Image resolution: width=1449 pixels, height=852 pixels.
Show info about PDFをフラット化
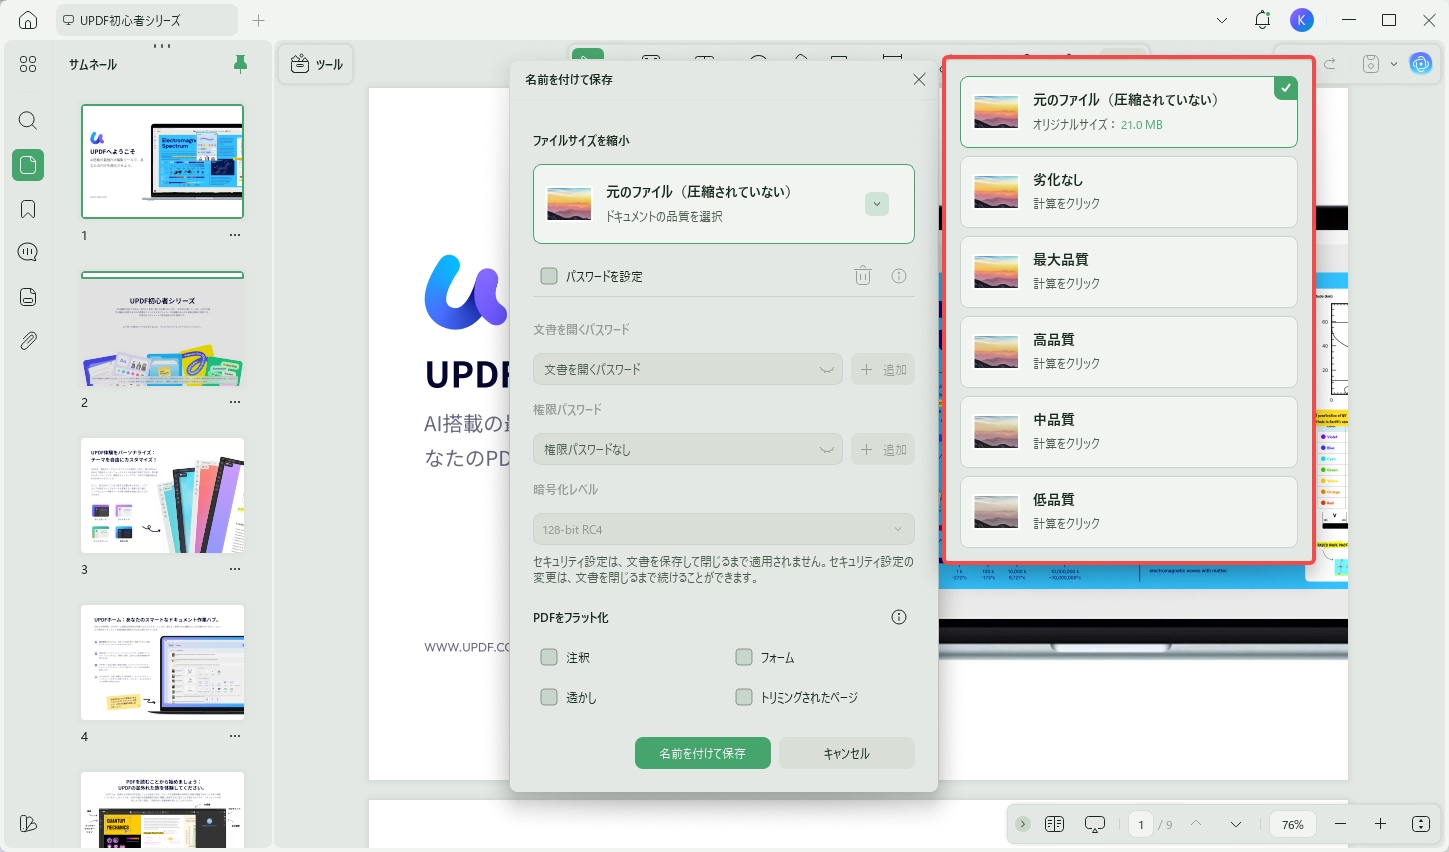tap(899, 617)
